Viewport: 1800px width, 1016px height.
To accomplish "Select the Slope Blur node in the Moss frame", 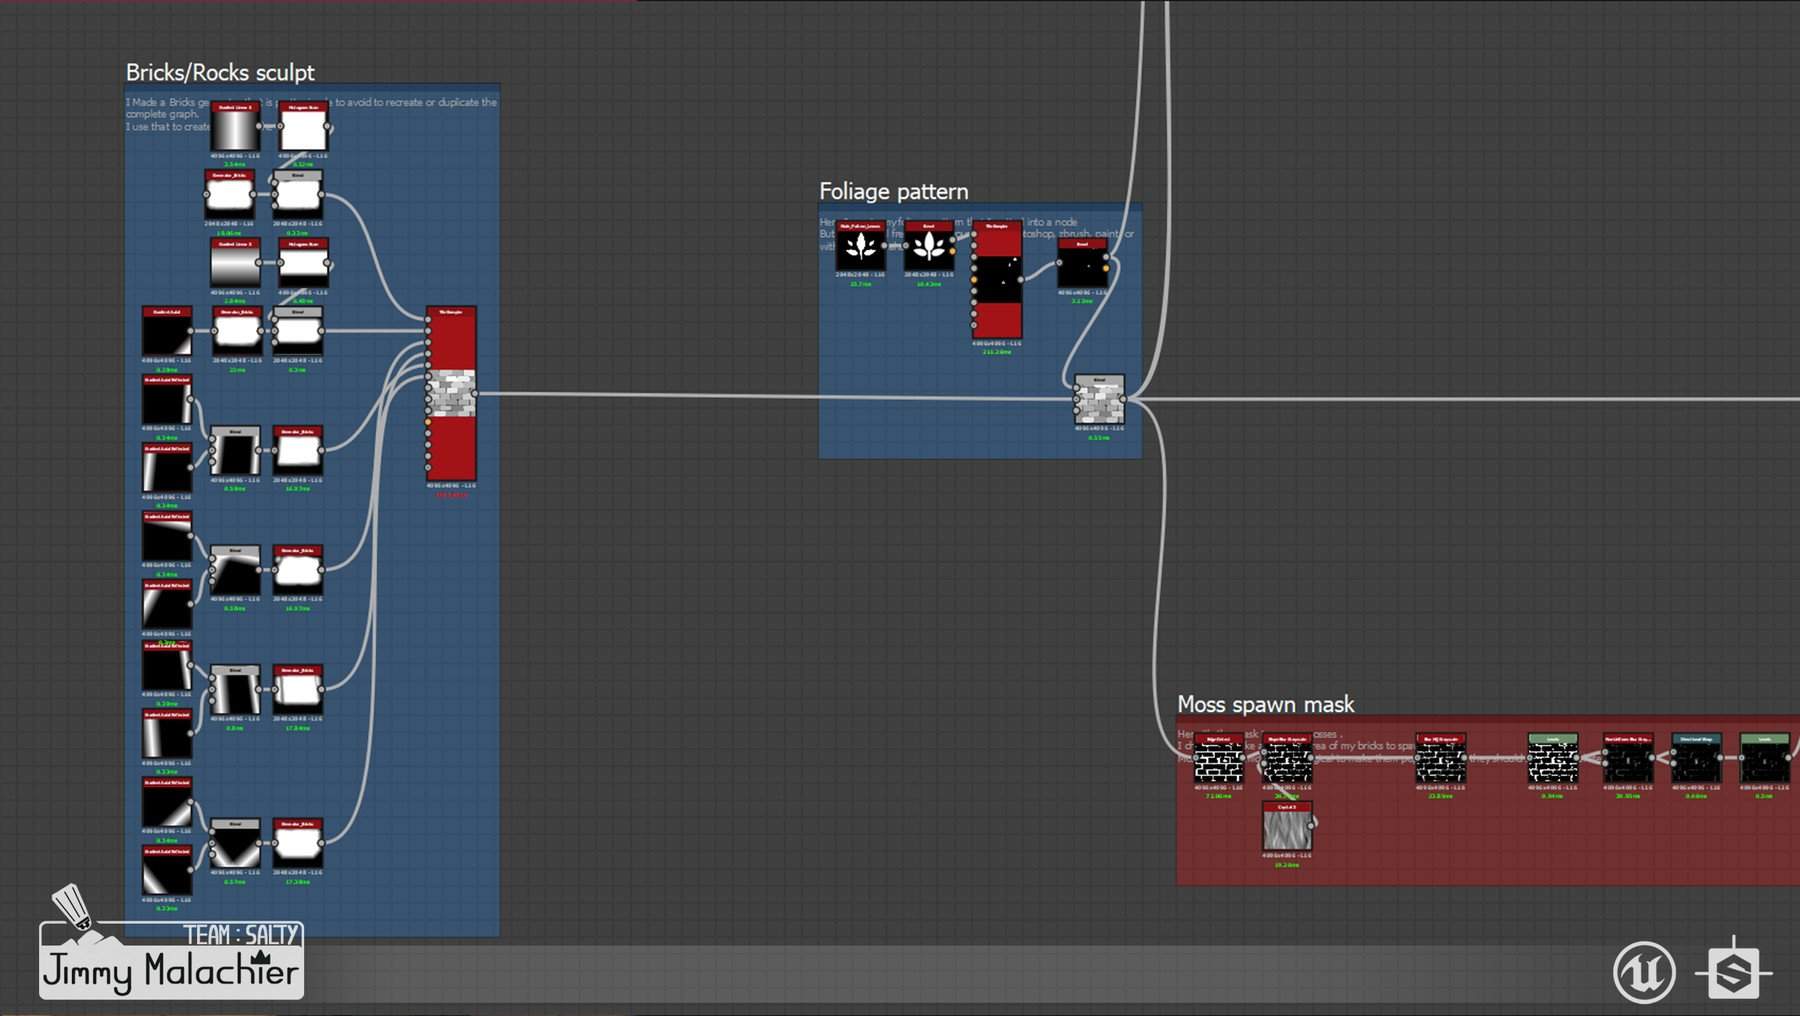I will (1287, 758).
